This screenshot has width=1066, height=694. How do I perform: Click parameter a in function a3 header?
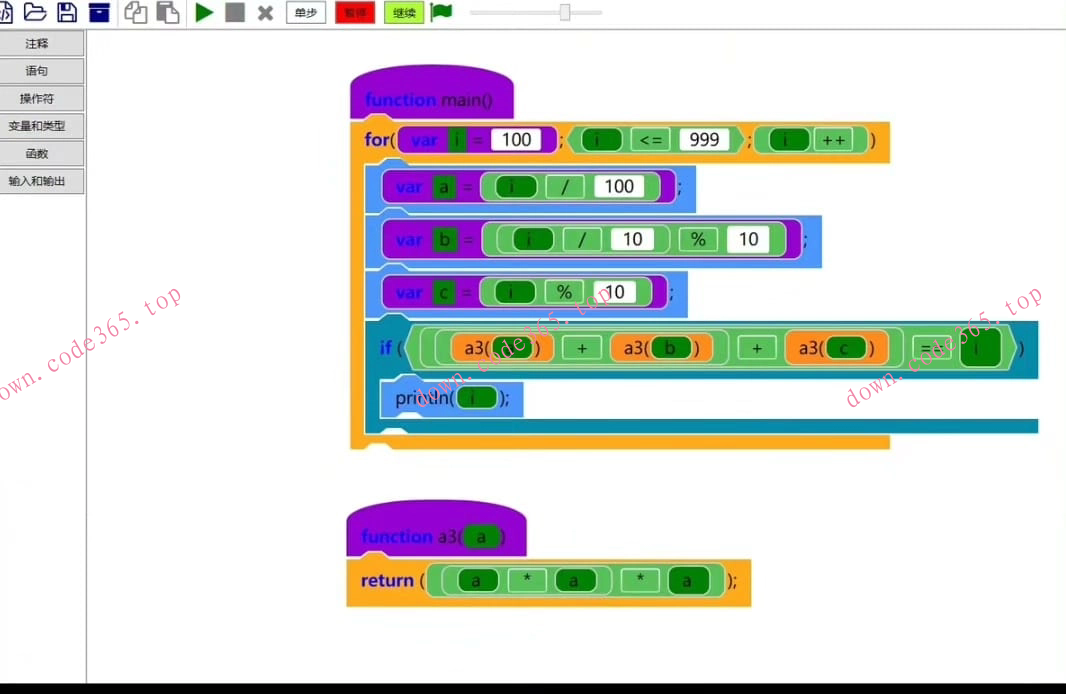481,537
